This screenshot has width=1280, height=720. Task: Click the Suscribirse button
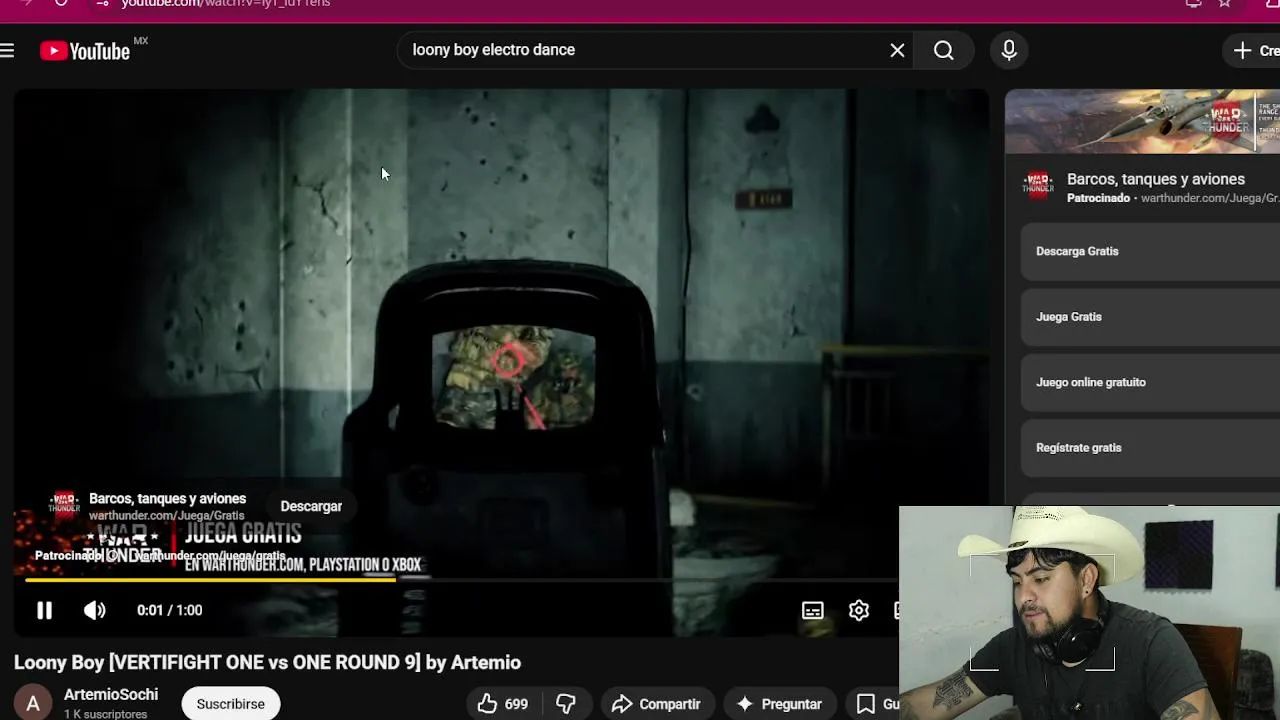coord(230,704)
